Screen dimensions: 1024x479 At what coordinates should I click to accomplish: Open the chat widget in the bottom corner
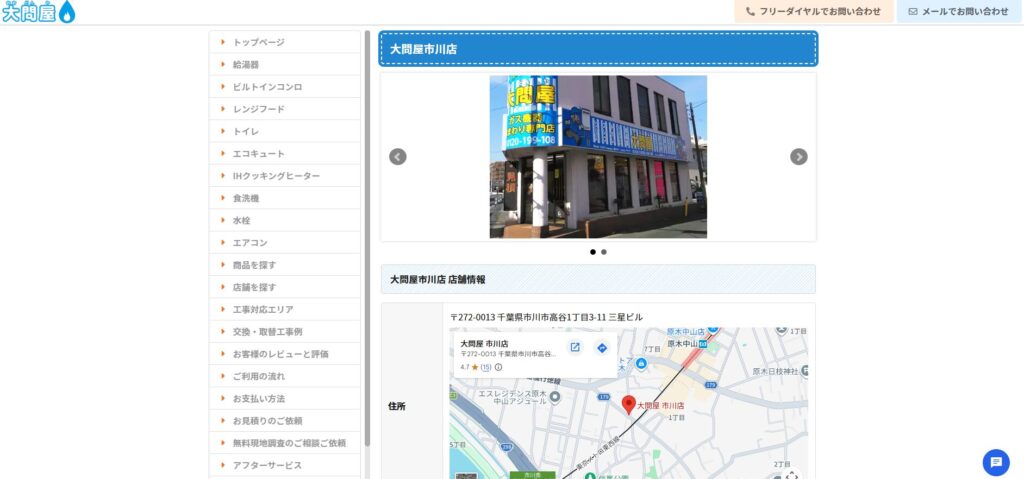pyautogui.click(x=995, y=462)
